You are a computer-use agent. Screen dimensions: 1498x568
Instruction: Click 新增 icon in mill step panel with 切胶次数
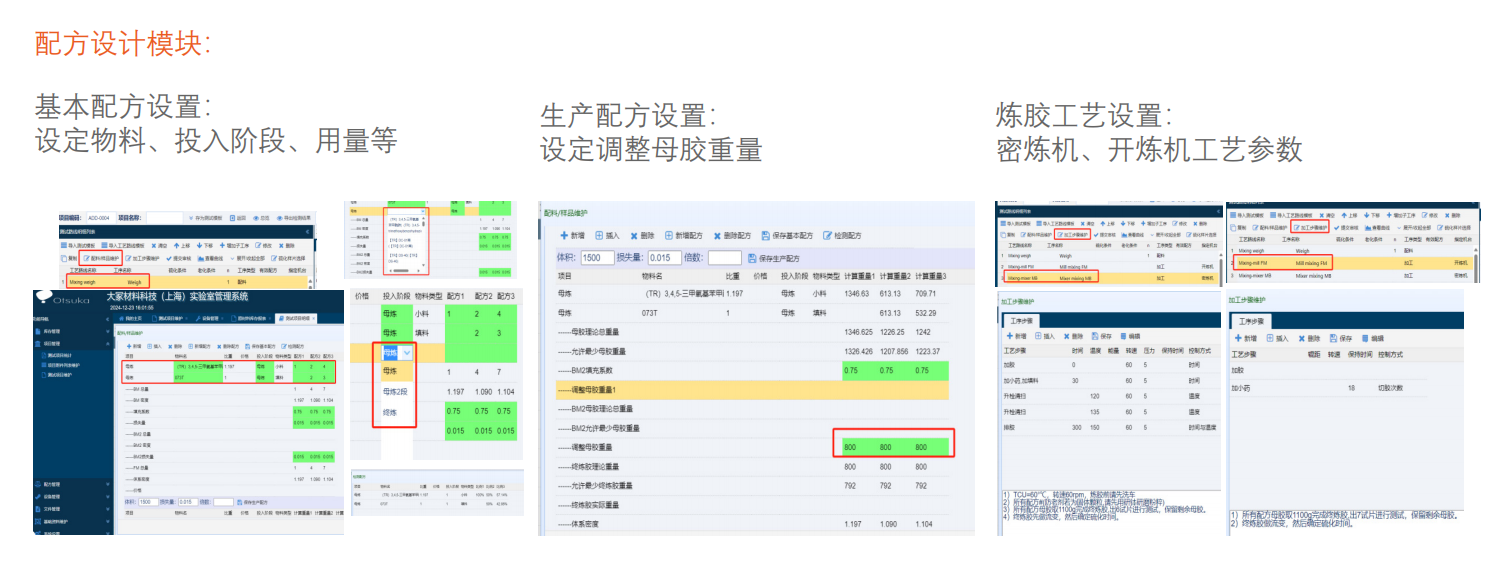tap(1238, 338)
